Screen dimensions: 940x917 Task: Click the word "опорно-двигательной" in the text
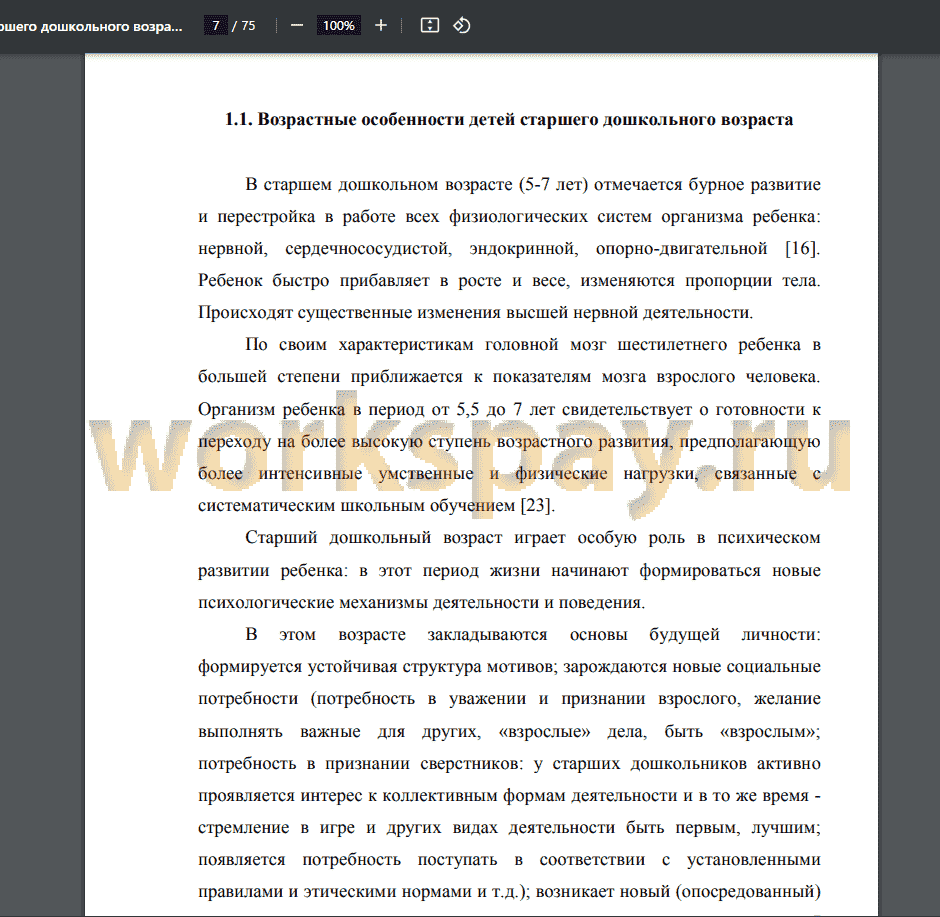coord(682,249)
